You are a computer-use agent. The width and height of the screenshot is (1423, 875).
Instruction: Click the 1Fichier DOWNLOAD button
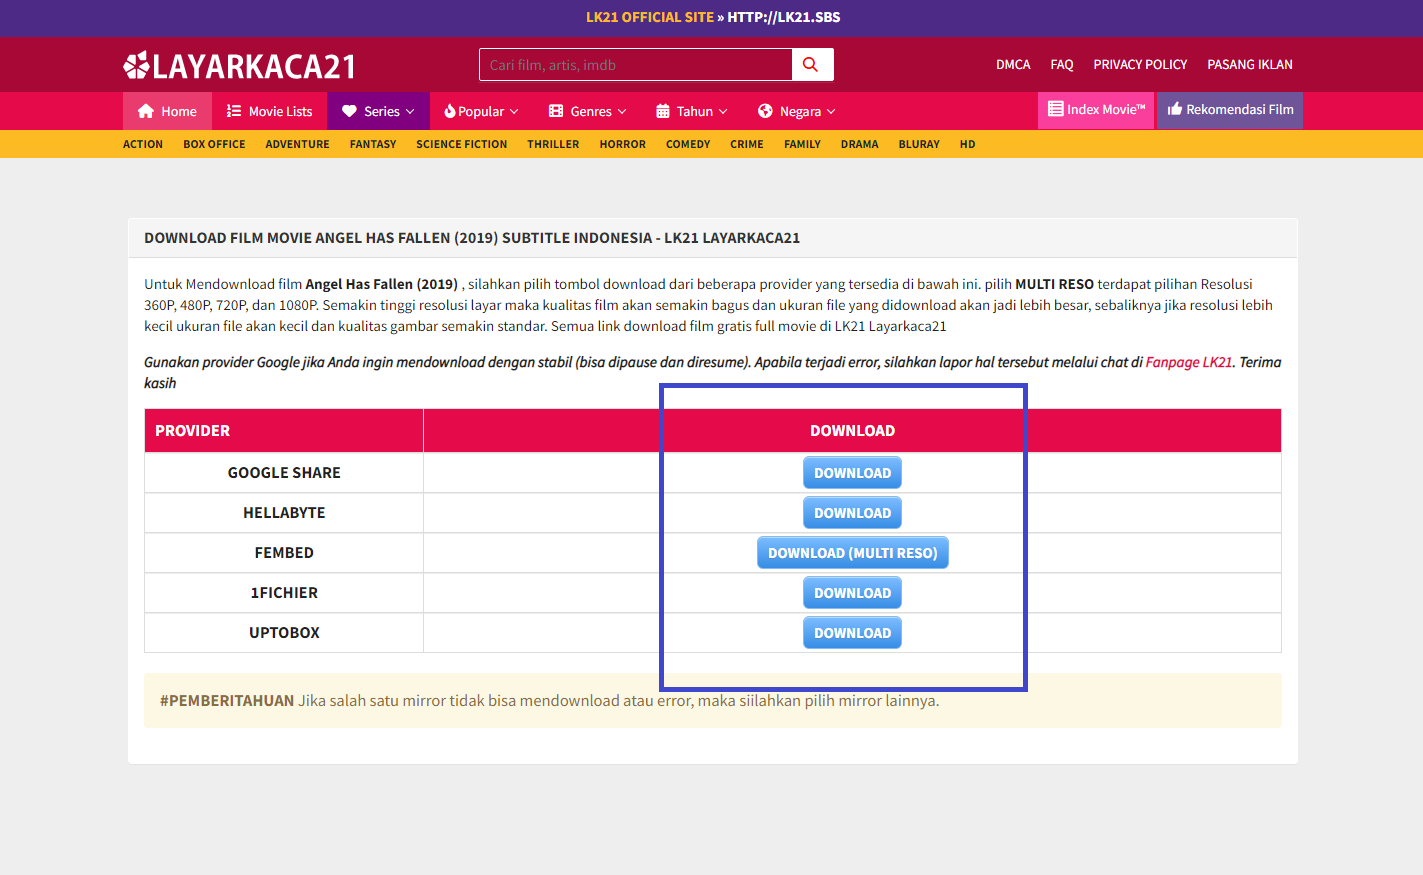tap(852, 593)
